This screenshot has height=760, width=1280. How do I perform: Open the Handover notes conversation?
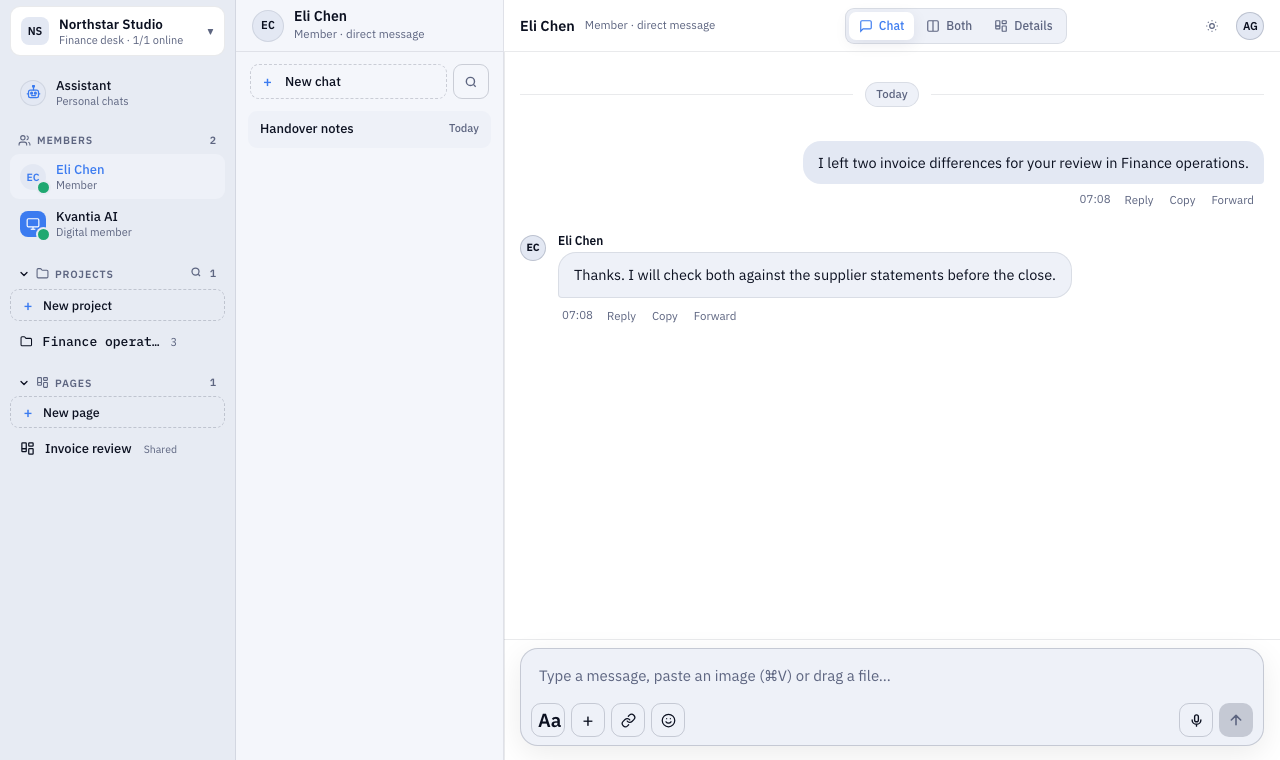[370, 129]
